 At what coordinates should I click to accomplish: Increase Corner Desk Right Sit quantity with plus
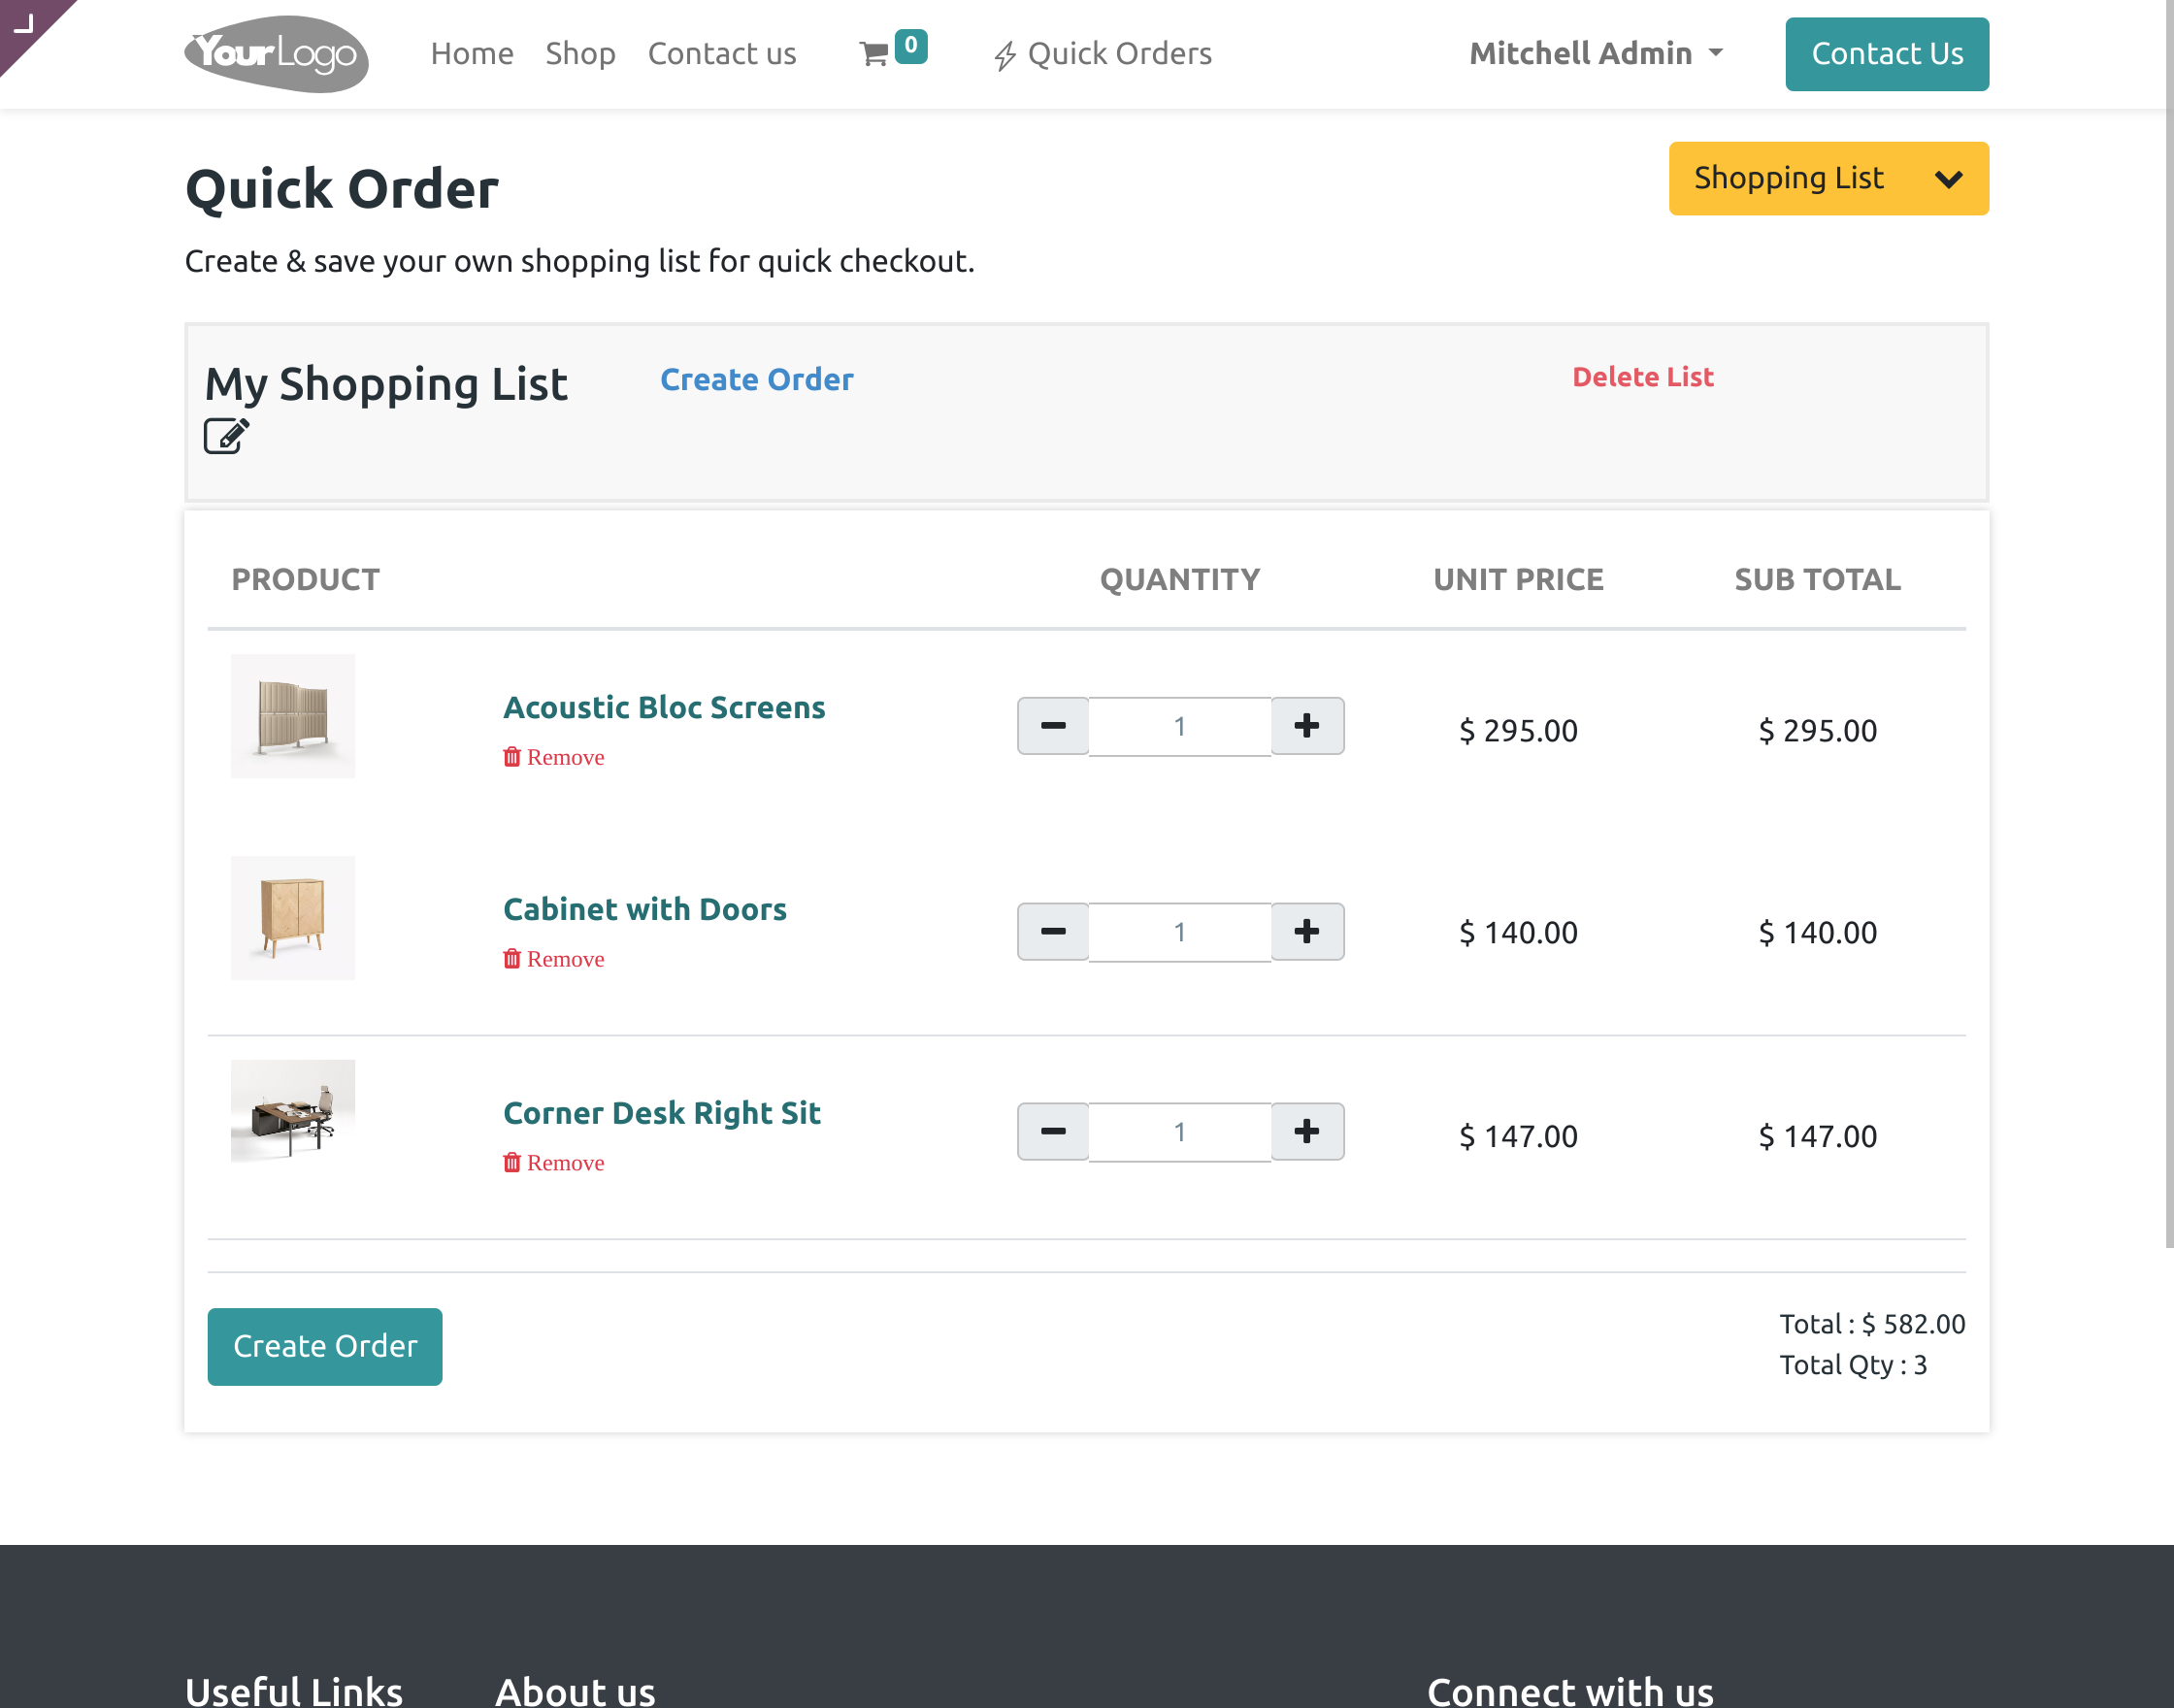(x=1307, y=1131)
